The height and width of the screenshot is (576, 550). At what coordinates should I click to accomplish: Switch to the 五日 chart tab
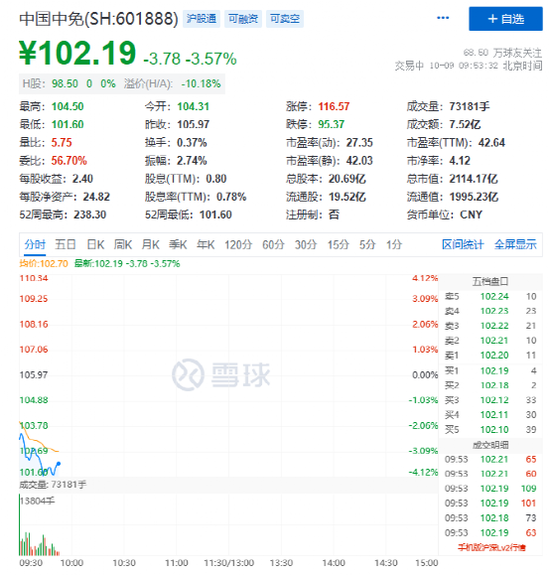[65, 244]
